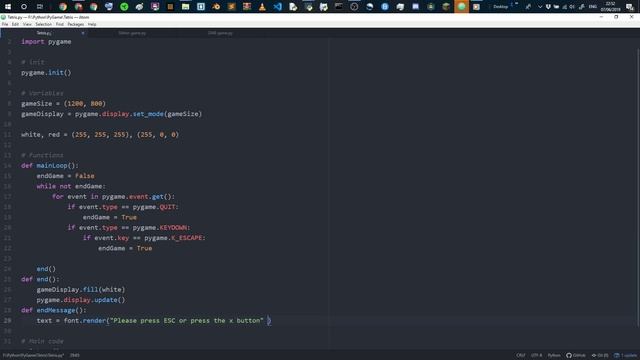Click 'K_ESCAPE' in the code
Screen dimensions: 640x360
[188, 238]
